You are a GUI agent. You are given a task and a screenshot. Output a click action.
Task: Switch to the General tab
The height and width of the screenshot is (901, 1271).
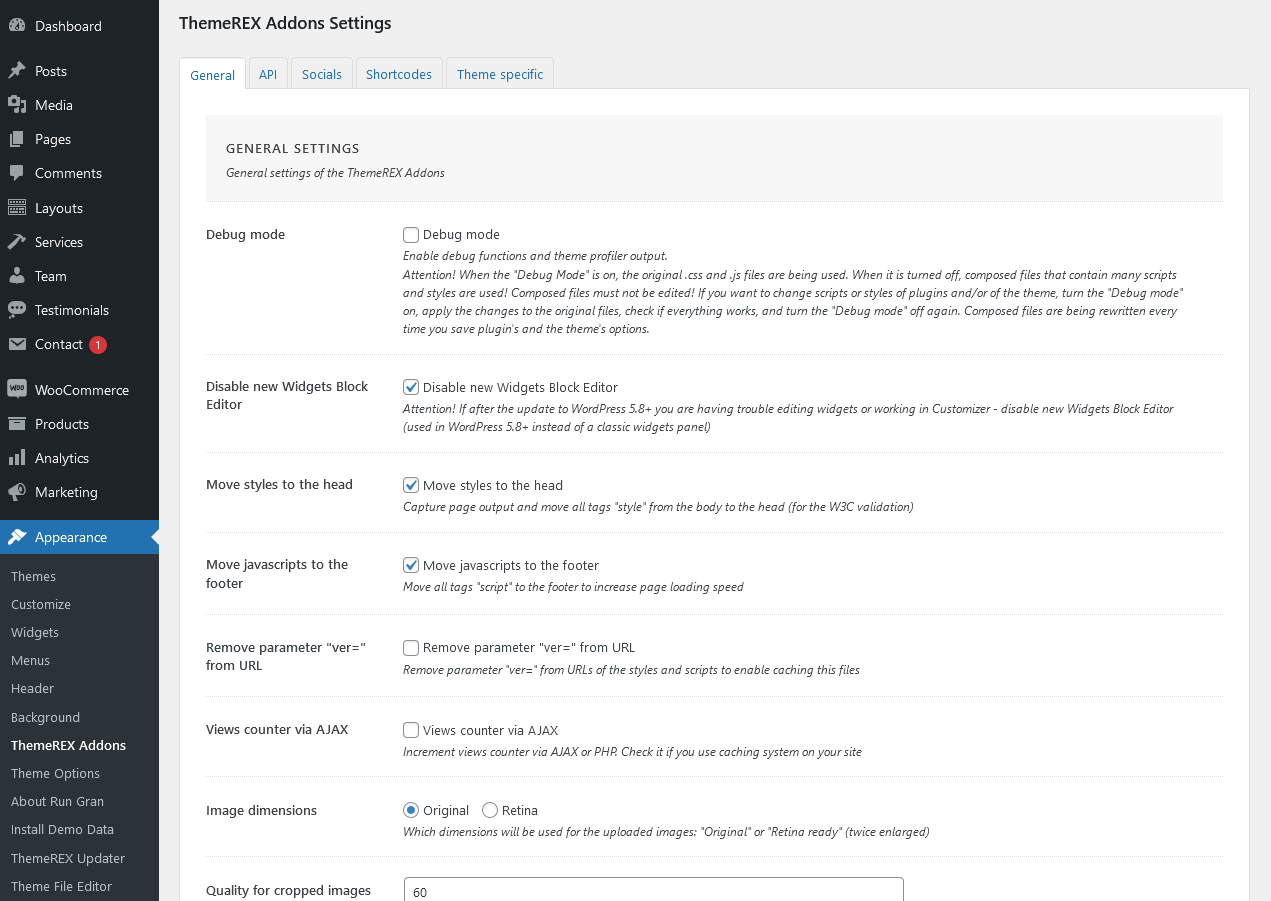pyautogui.click(x=212, y=74)
